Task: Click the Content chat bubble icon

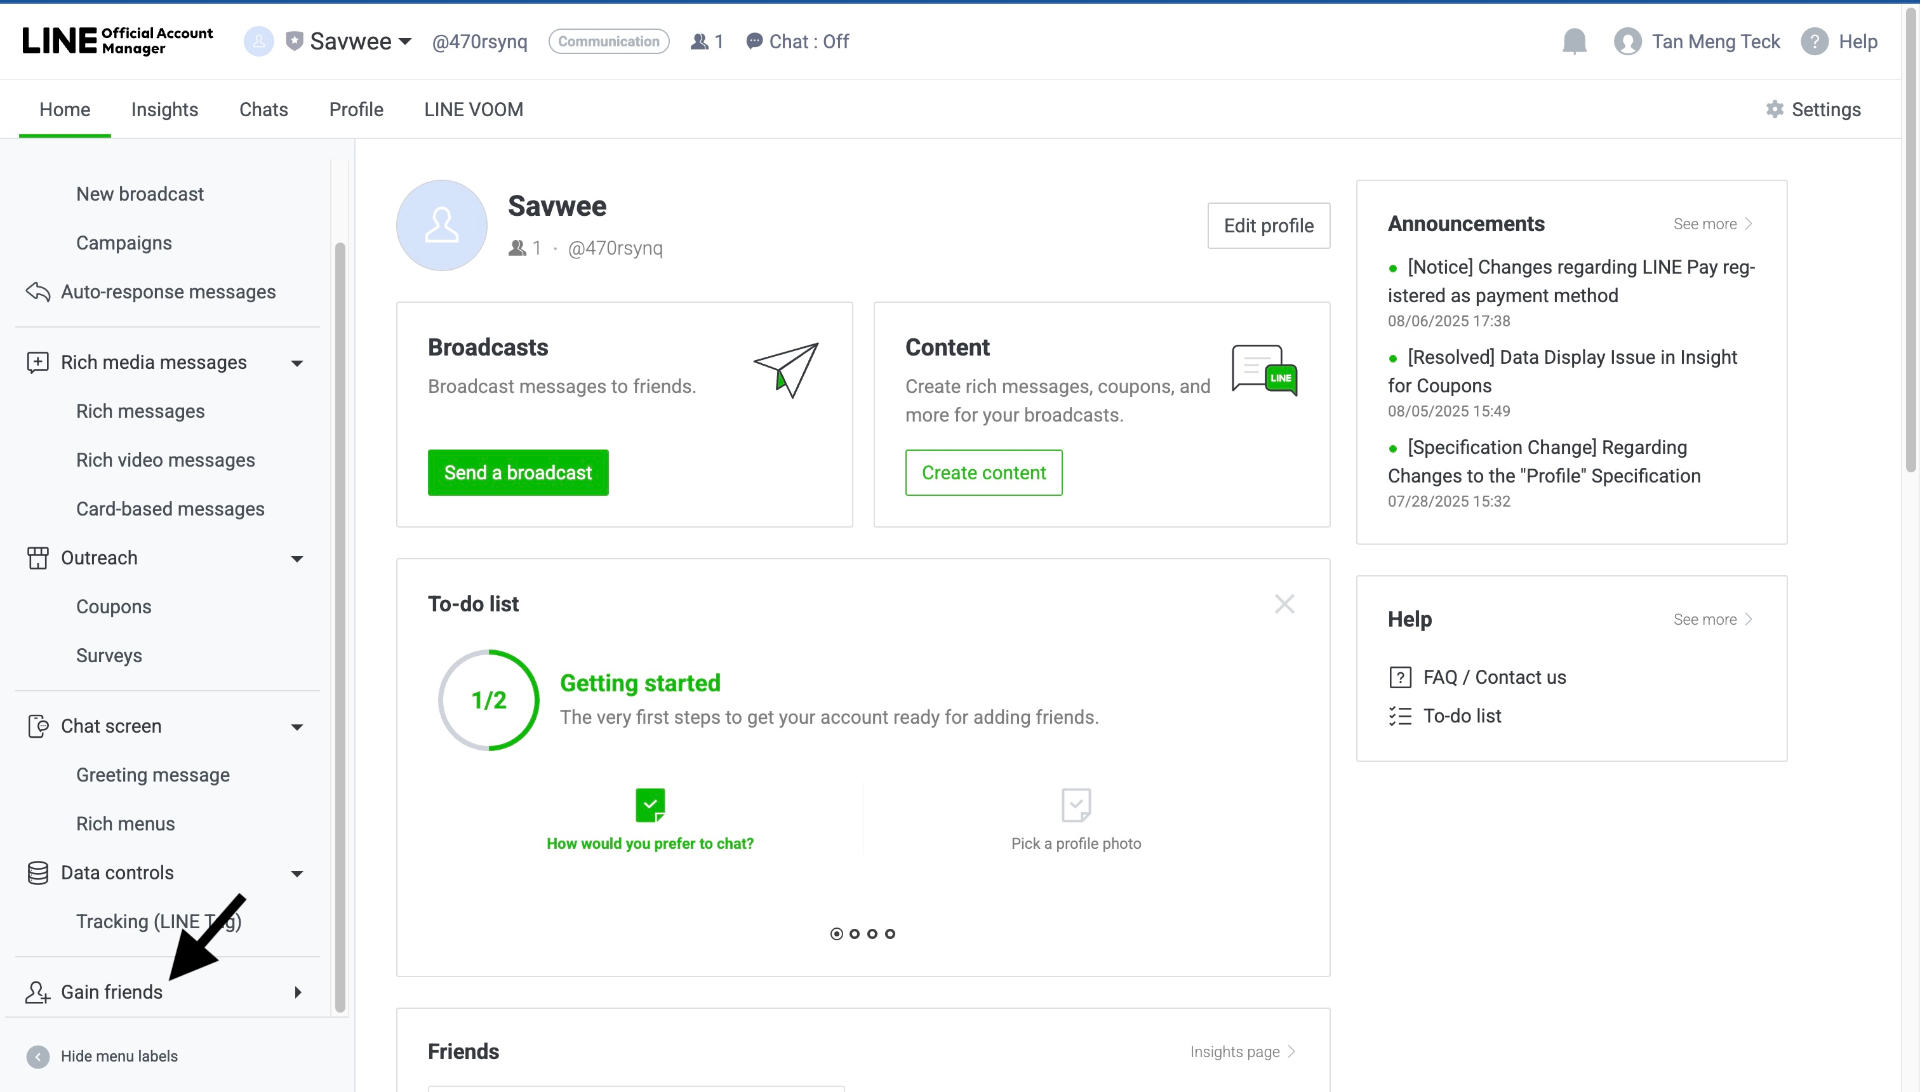Action: click(1265, 370)
